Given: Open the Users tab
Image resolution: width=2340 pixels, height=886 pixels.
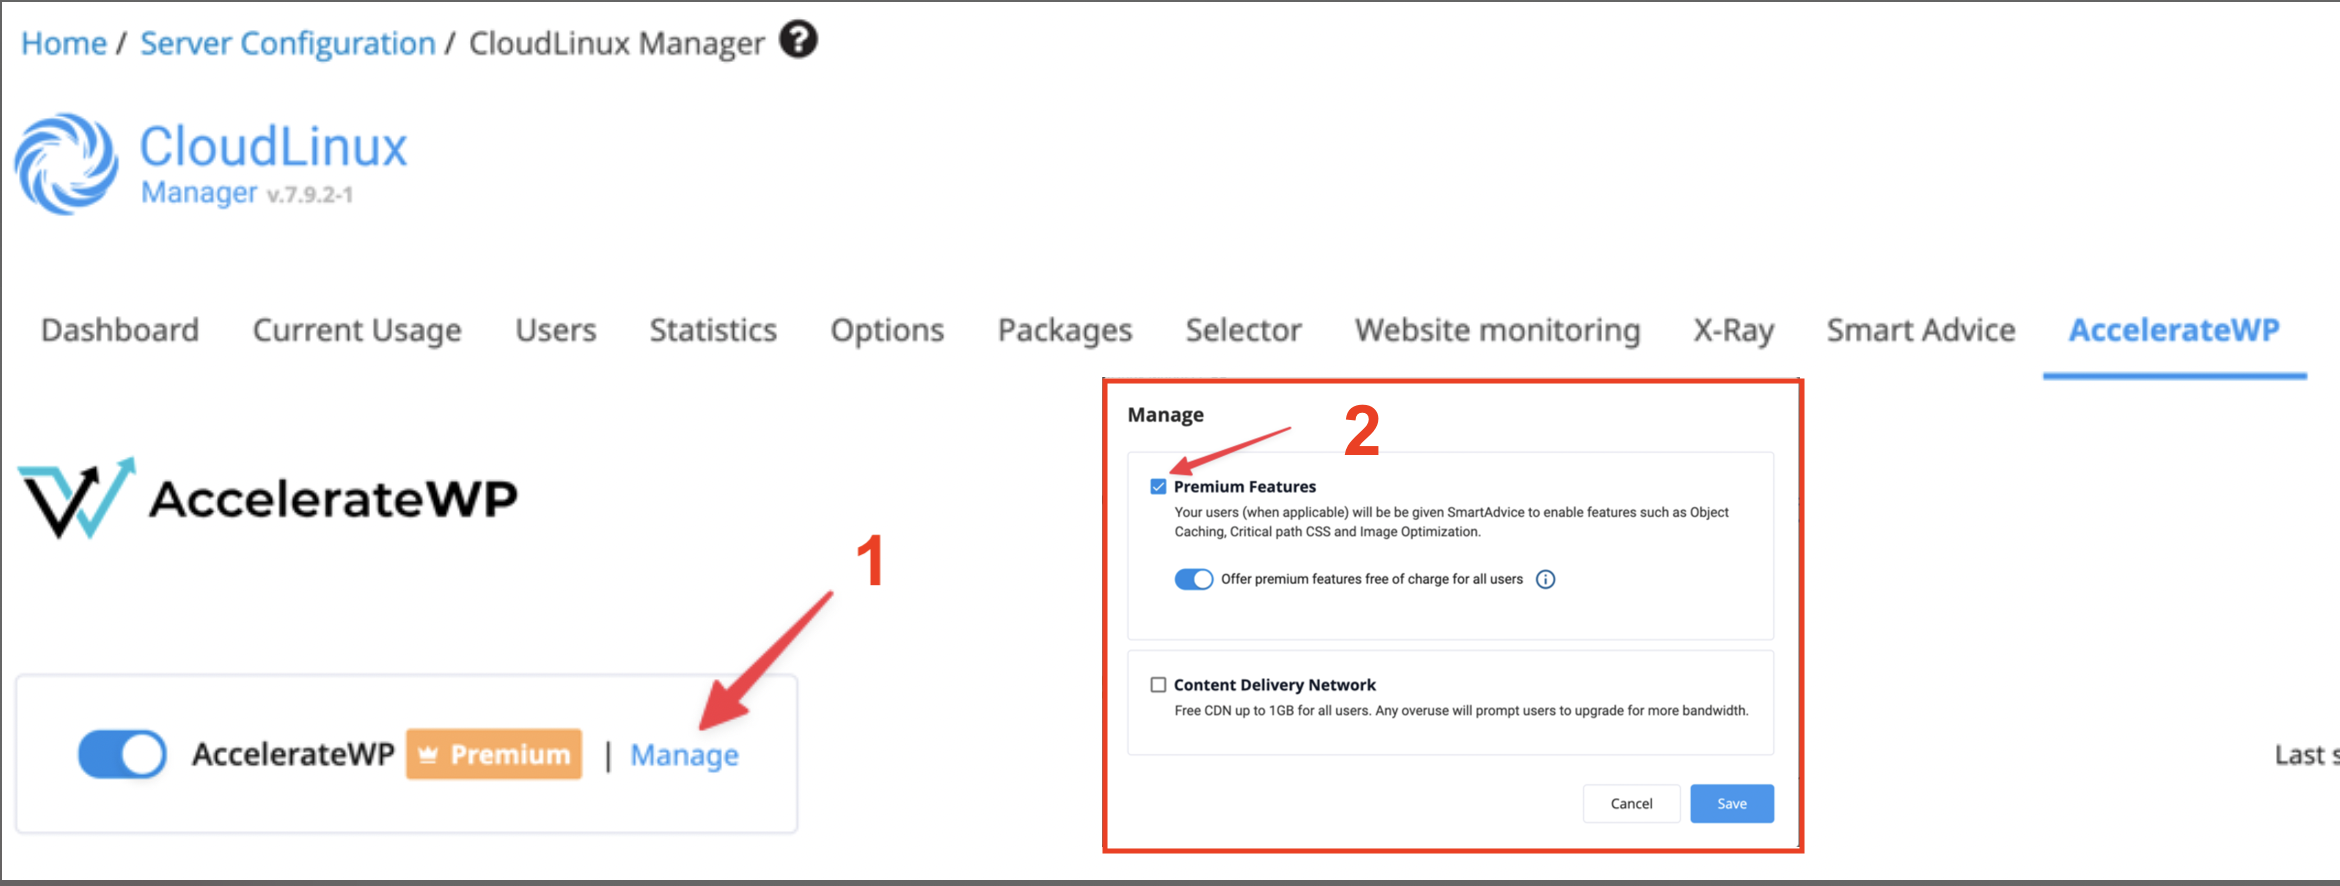Looking at the screenshot, I should coord(556,330).
